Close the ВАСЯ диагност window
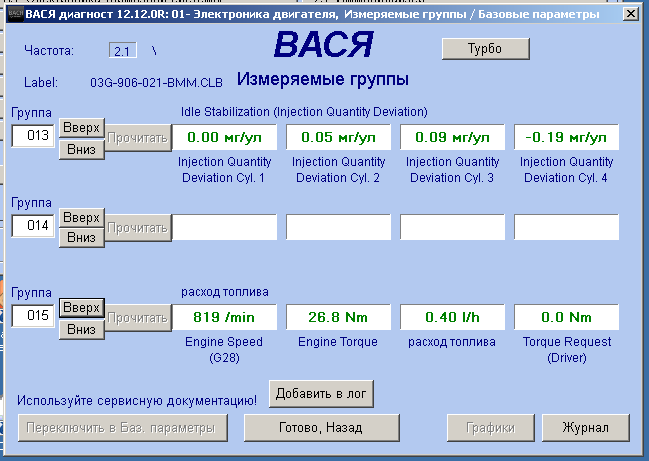649x461 pixels. 628,14
